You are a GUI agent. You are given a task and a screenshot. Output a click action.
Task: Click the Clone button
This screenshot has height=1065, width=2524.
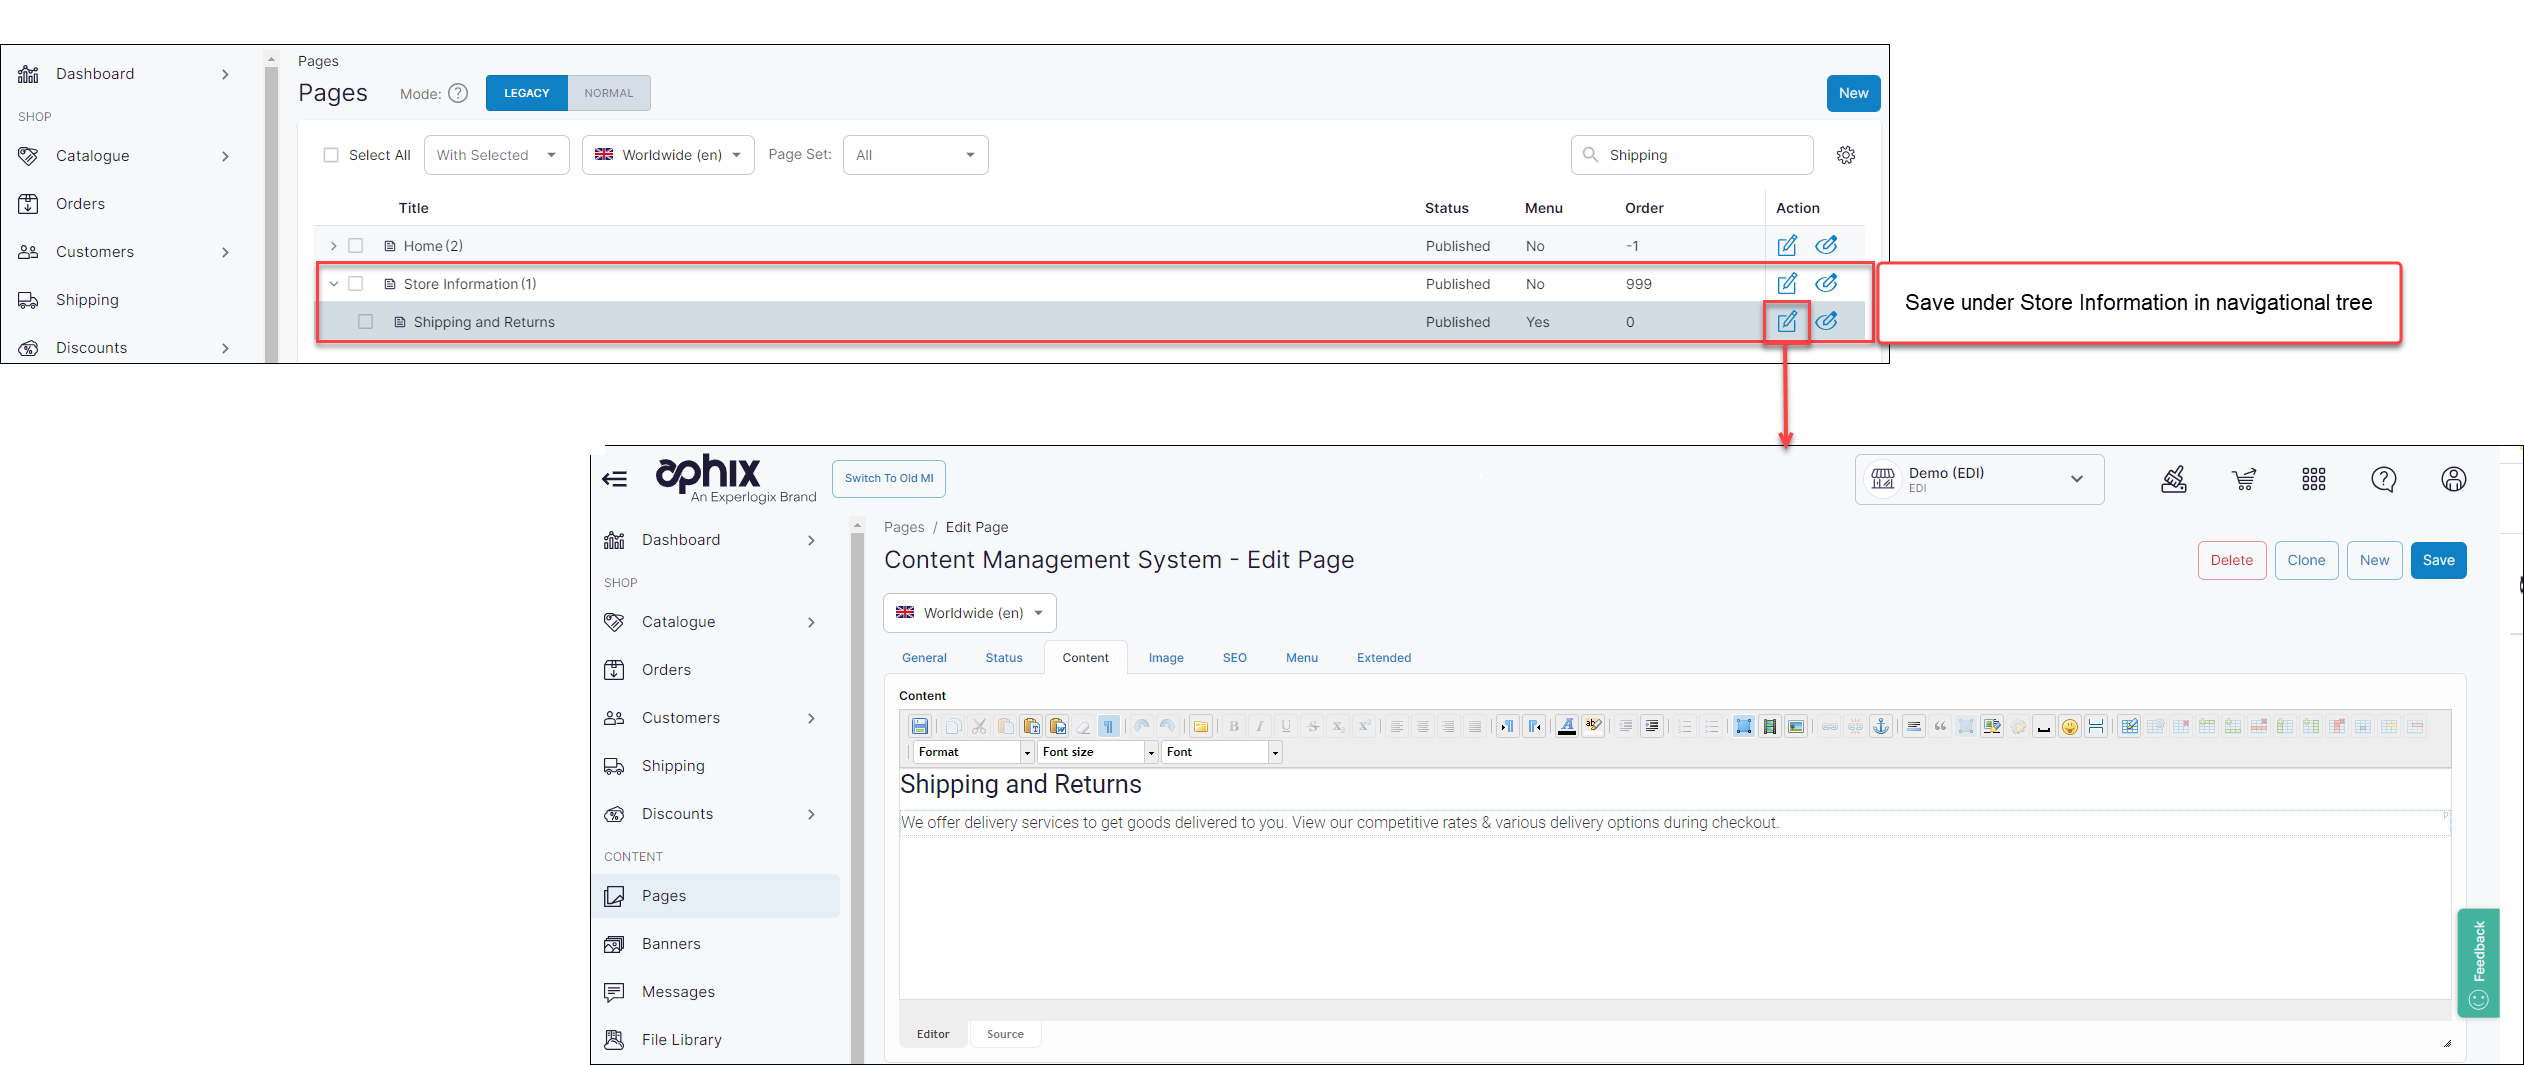2305,560
